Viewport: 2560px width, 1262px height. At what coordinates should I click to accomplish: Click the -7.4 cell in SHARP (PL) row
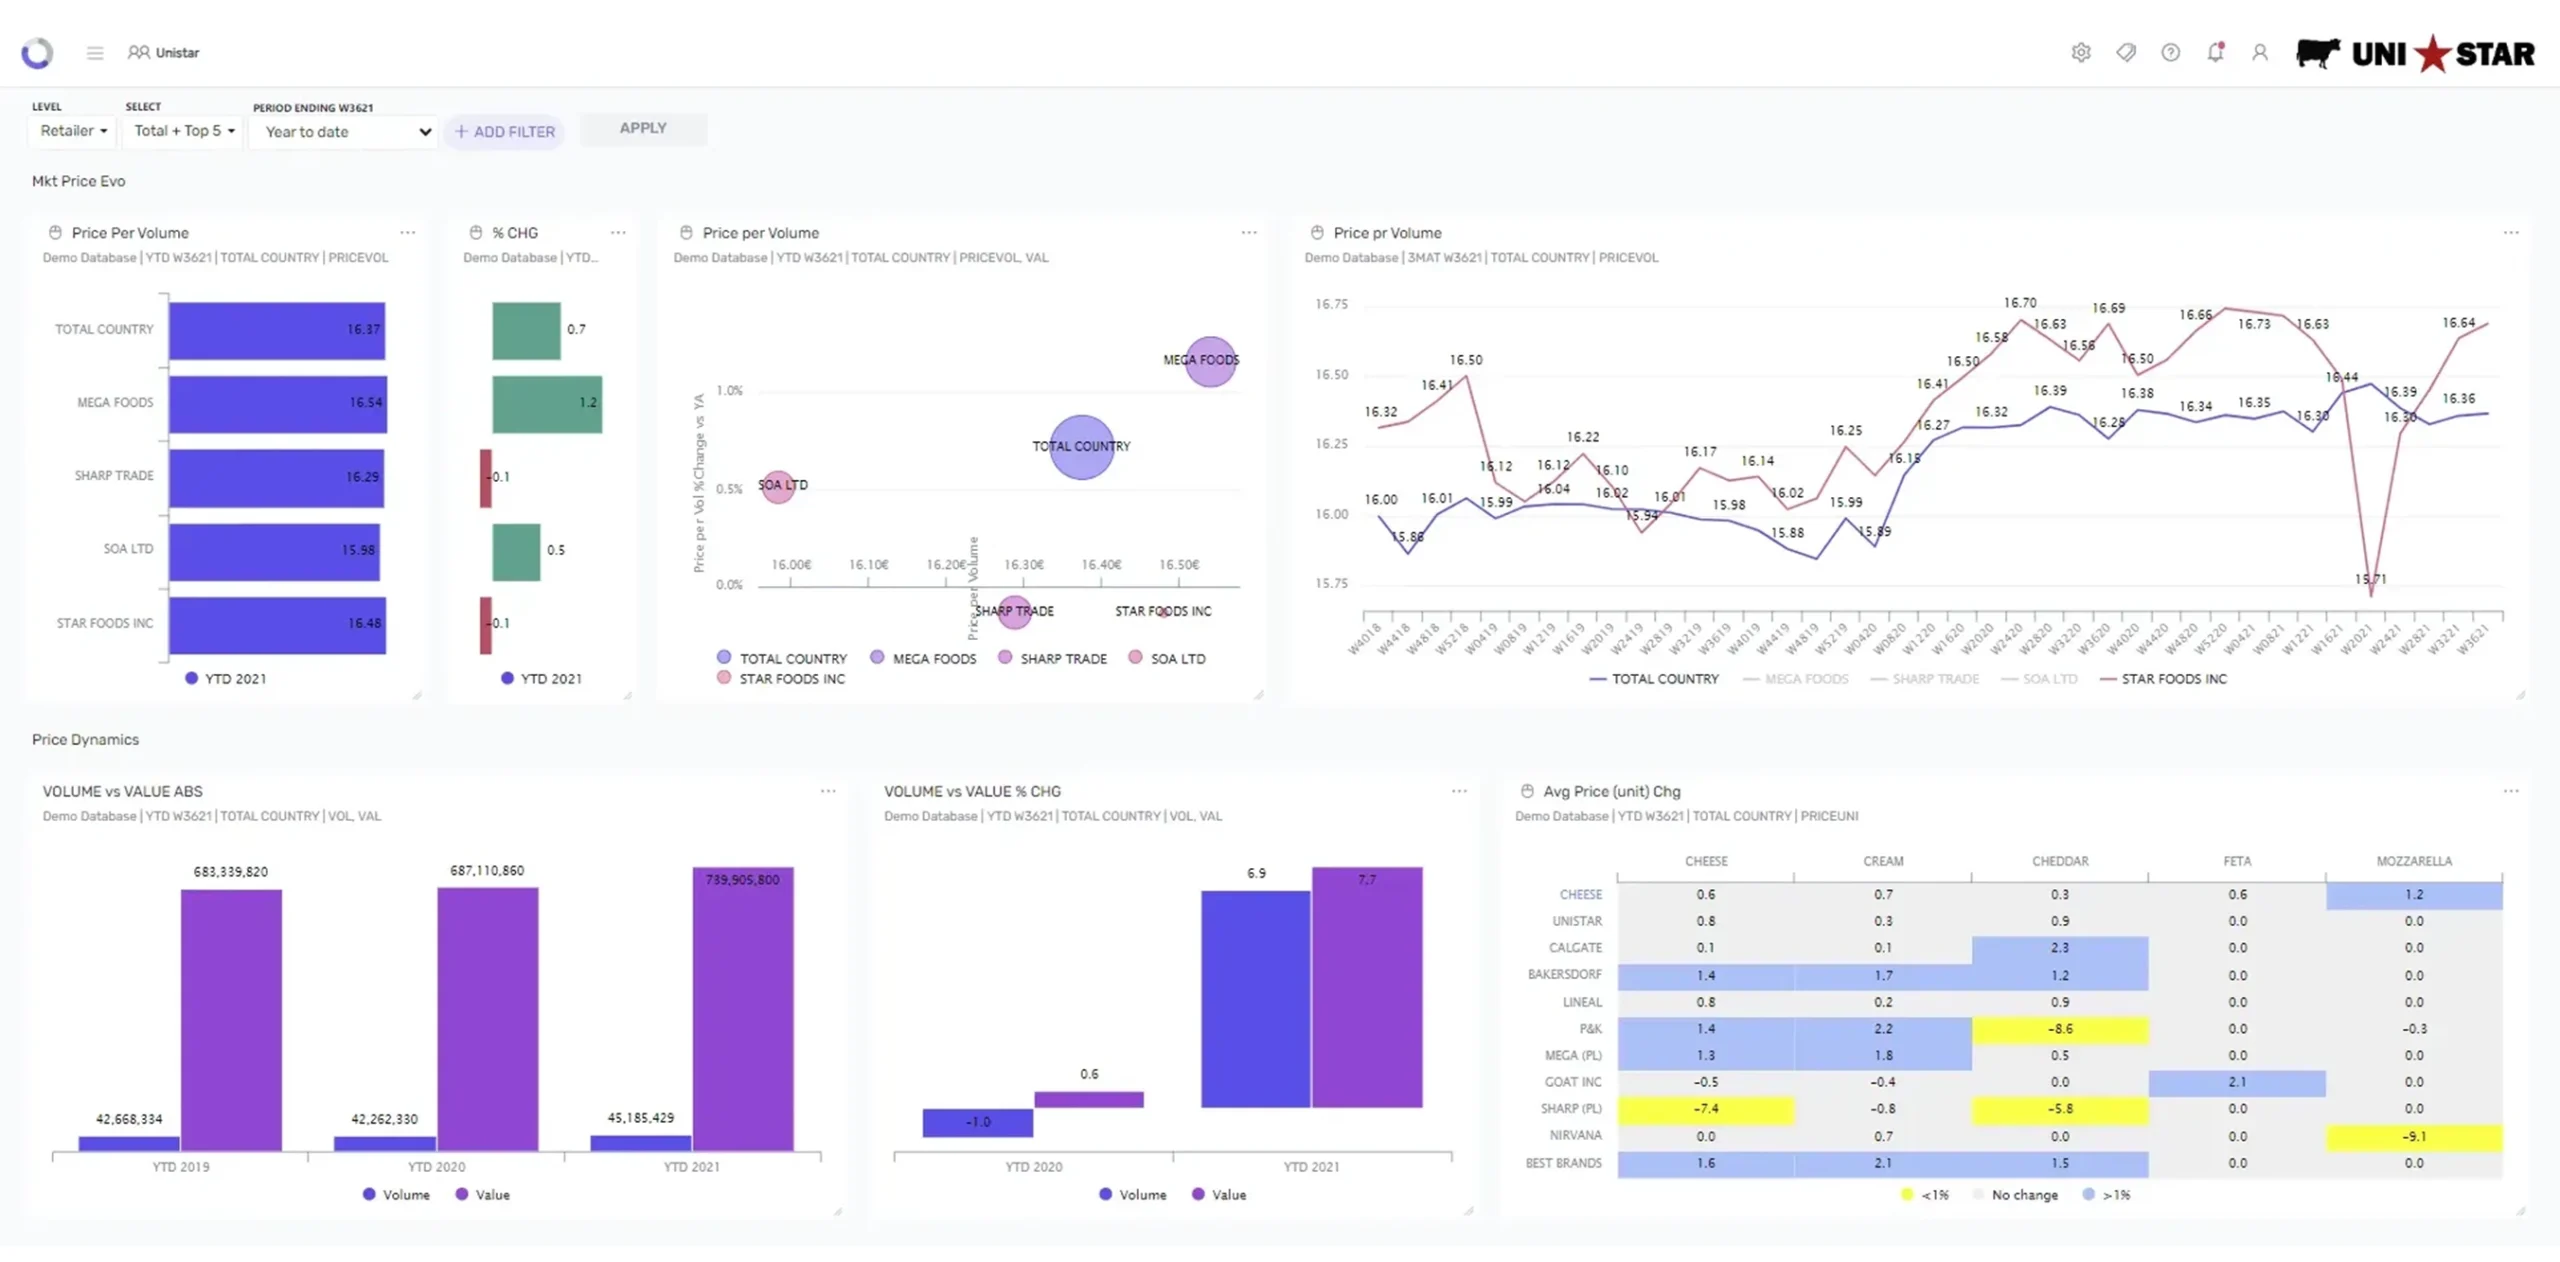click(x=1706, y=1109)
